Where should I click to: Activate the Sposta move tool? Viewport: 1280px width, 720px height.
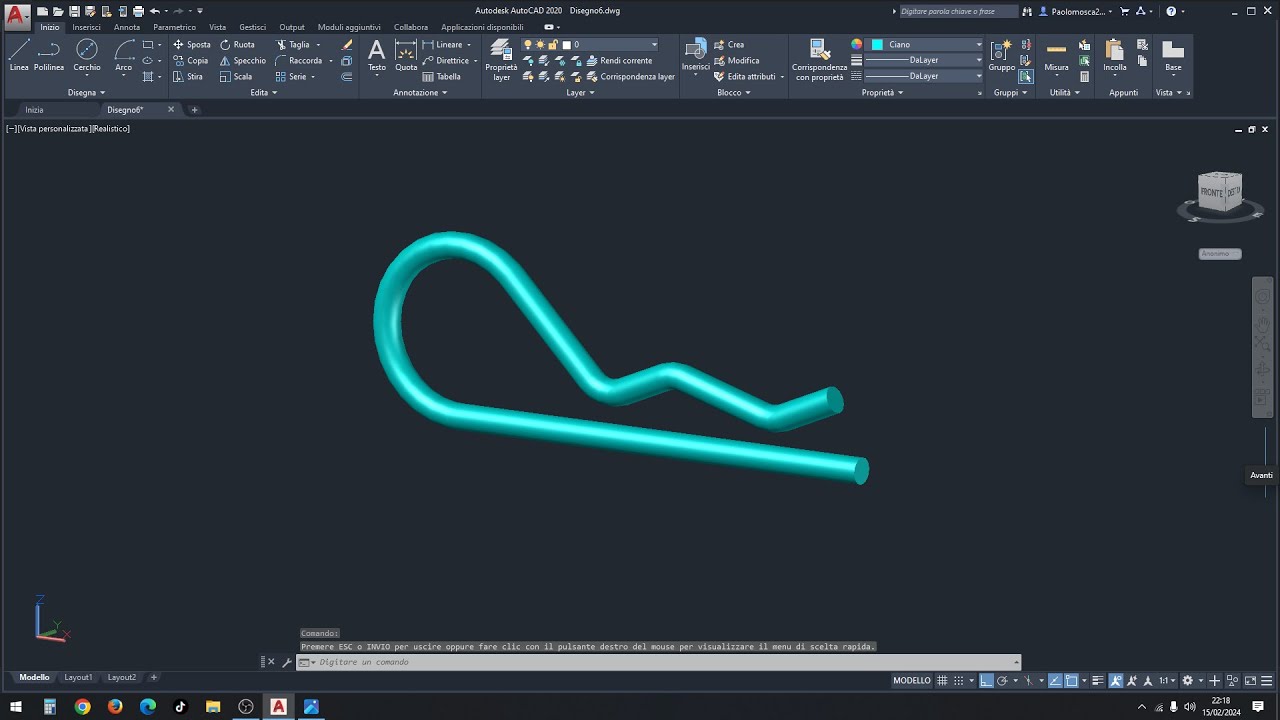tap(191, 45)
